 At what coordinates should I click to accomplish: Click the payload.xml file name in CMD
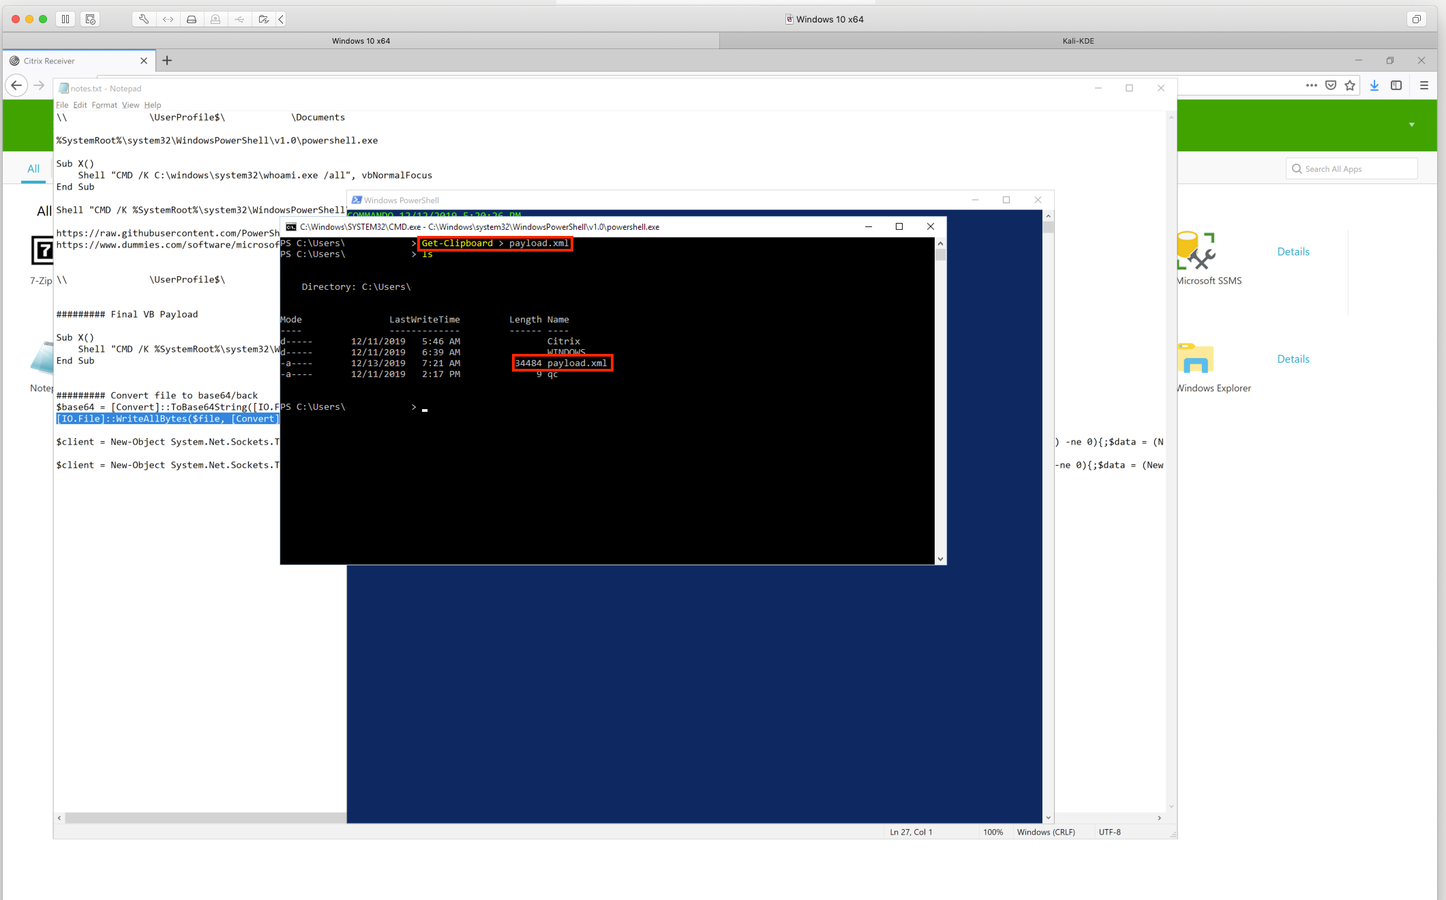[x=577, y=363]
